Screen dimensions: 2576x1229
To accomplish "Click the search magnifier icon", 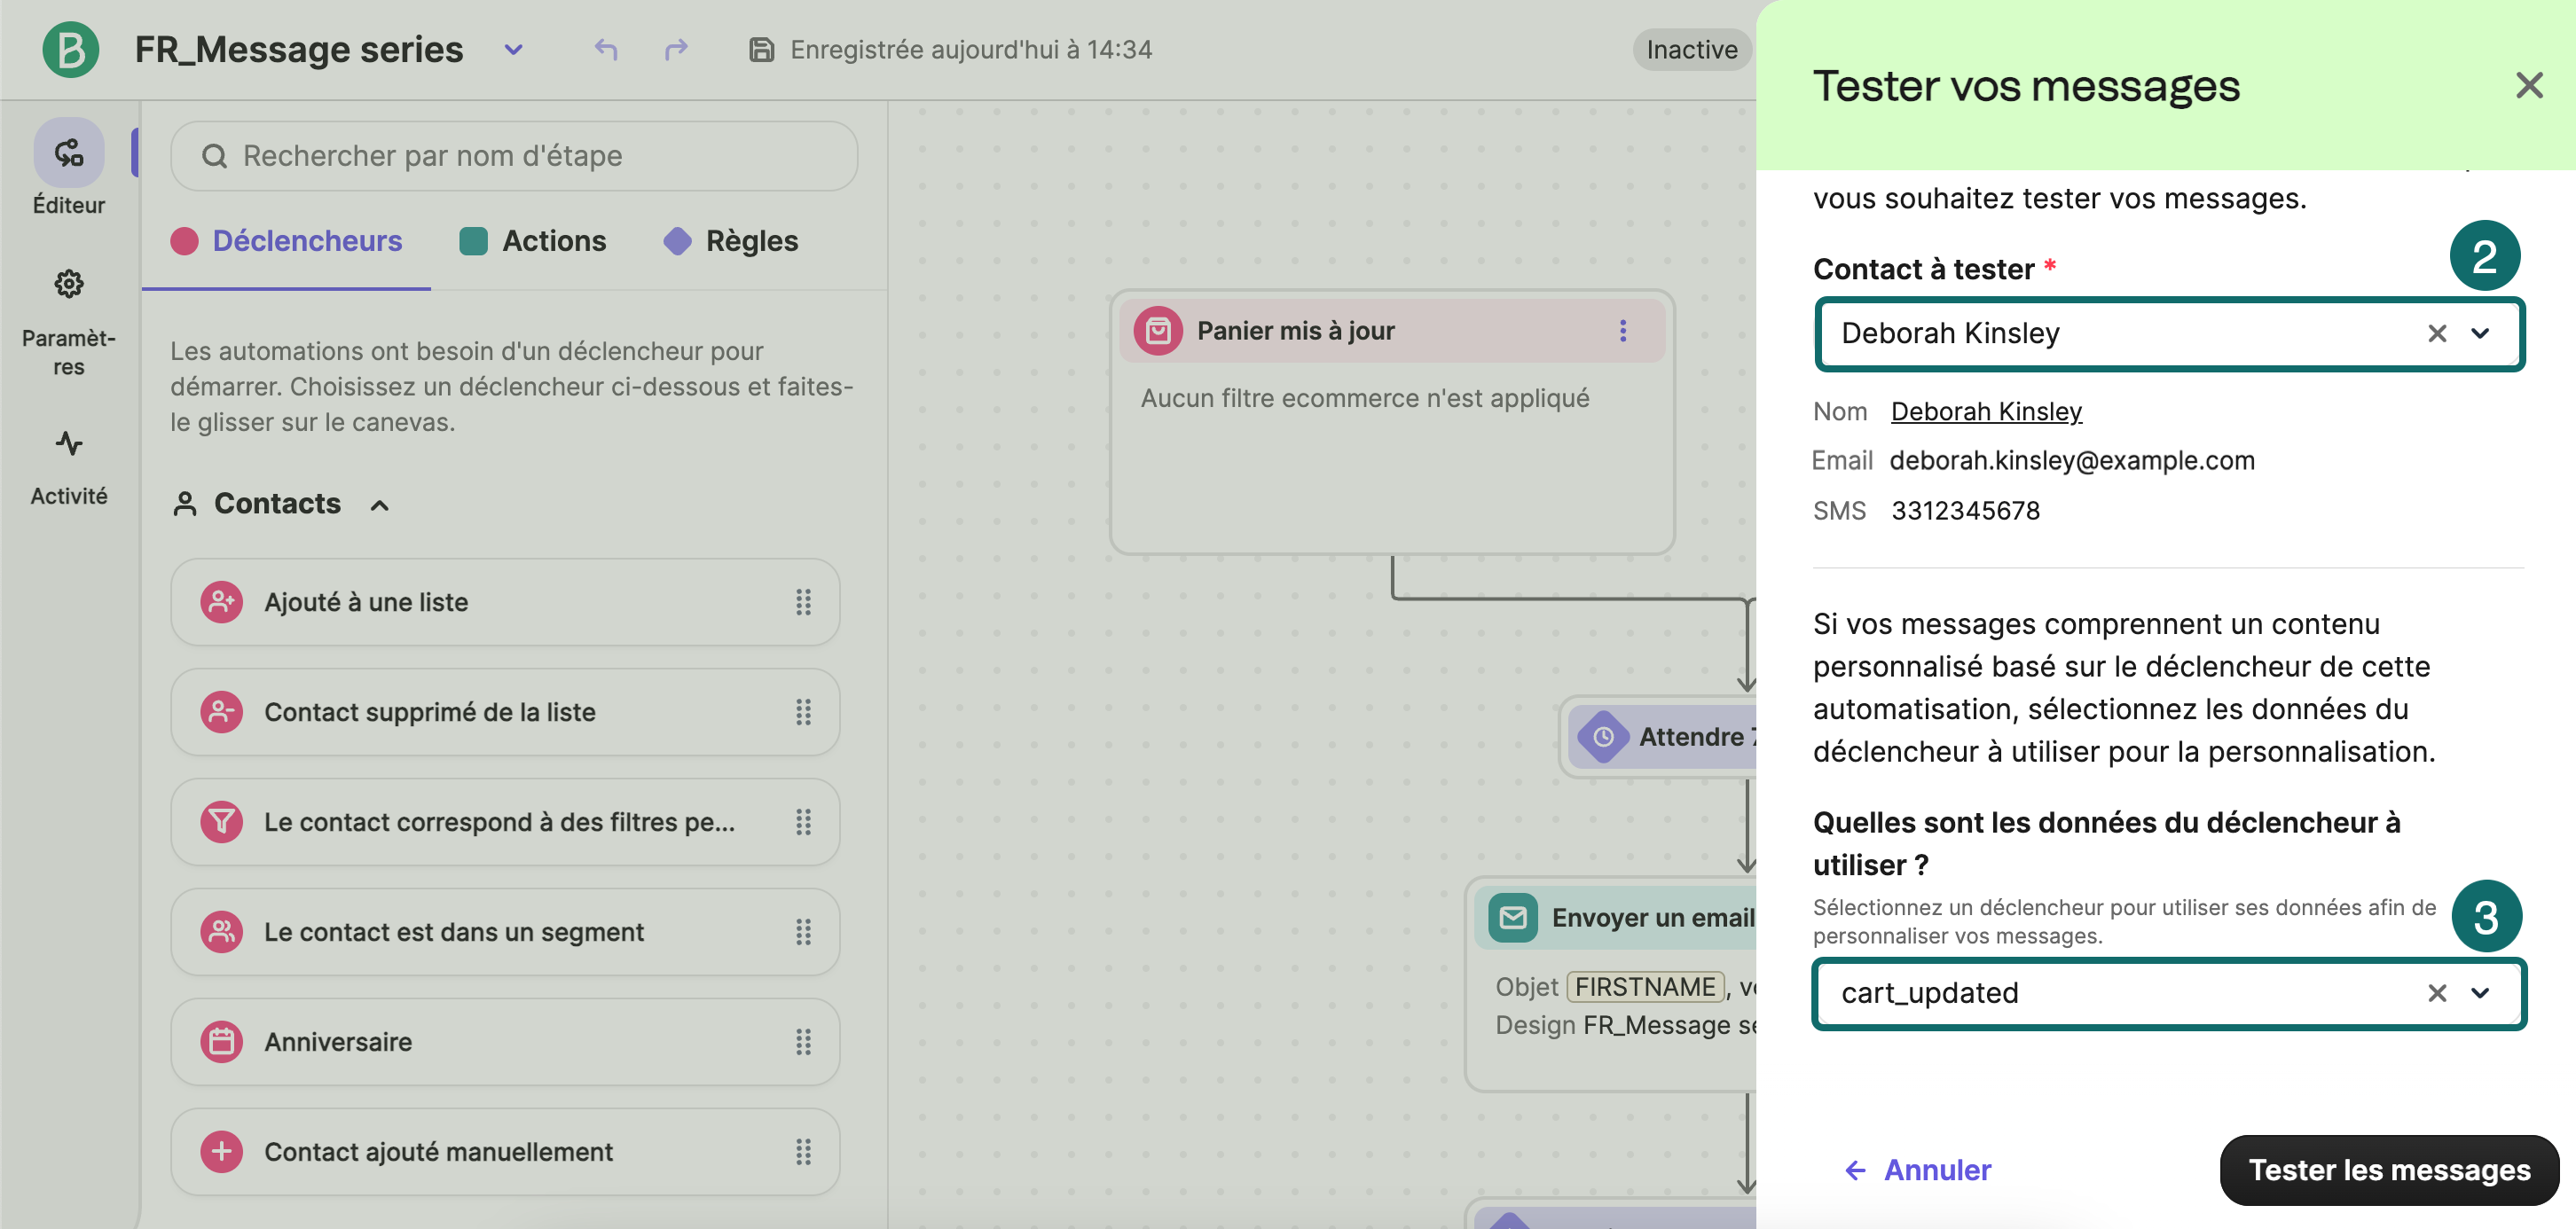I will click(214, 156).
